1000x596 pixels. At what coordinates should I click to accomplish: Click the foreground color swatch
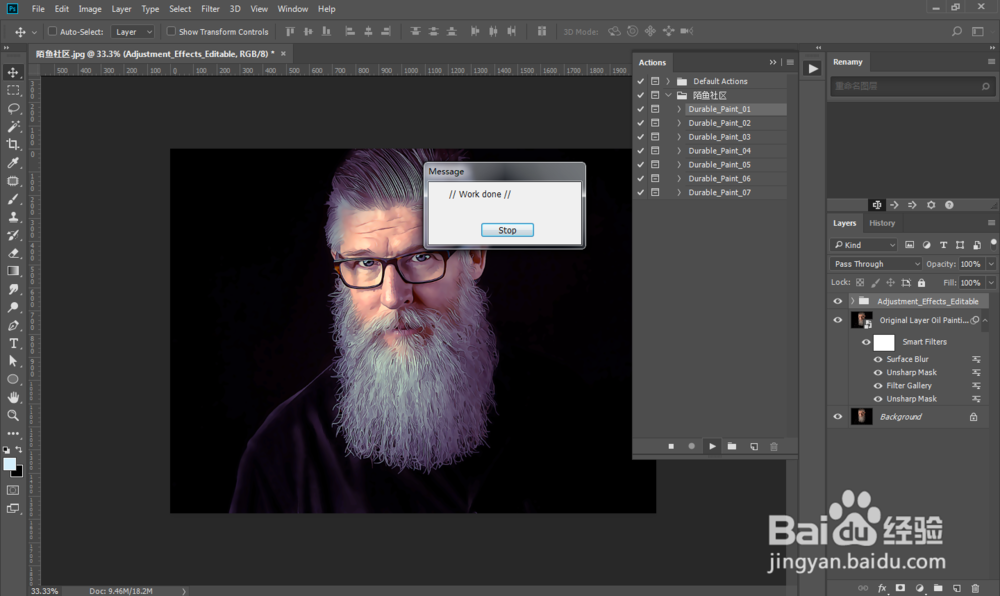click(x=10, y=464)
